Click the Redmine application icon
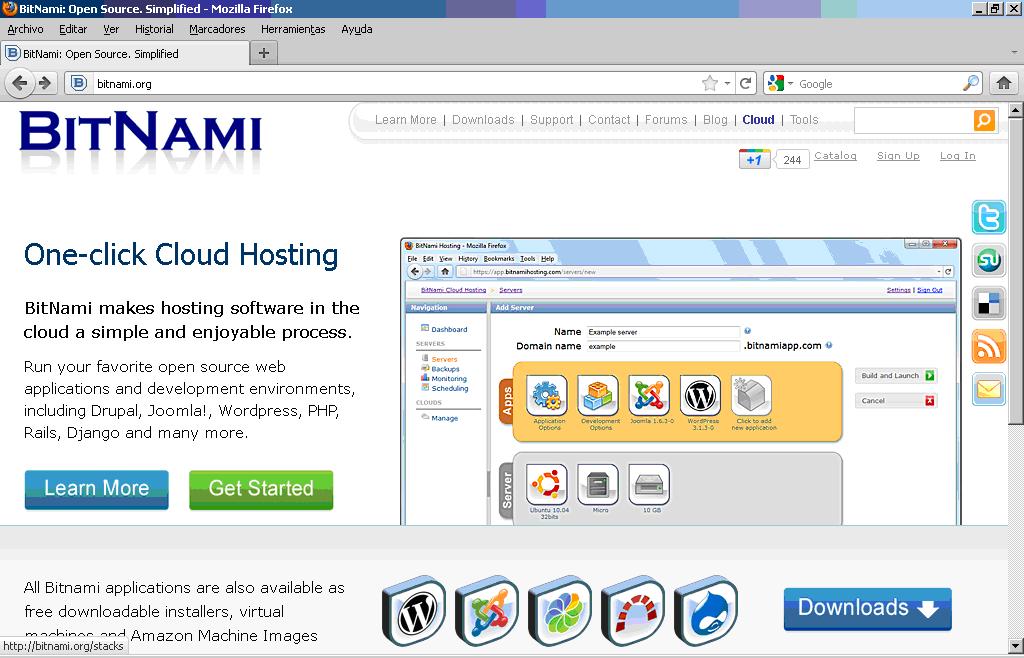This screenshot has width=1024, height=658. click(632, 610)
